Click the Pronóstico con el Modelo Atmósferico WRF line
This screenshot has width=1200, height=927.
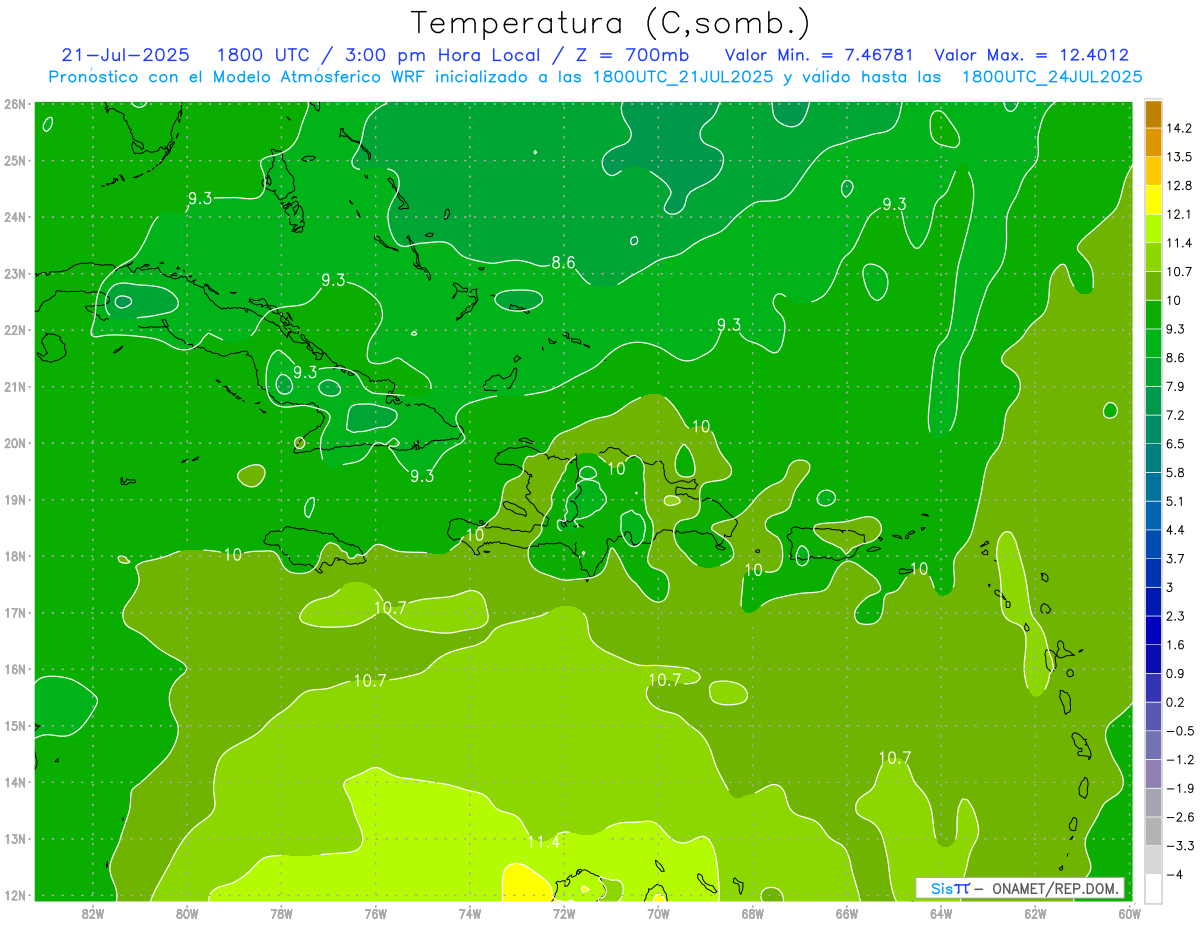[x=595, y=76]
